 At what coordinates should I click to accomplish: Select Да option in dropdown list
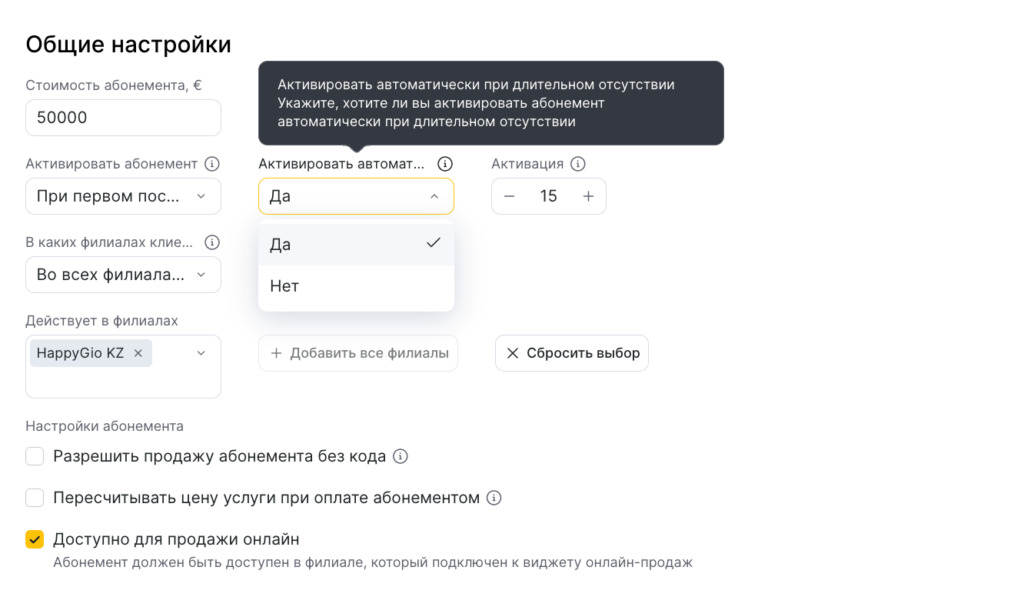355,244
